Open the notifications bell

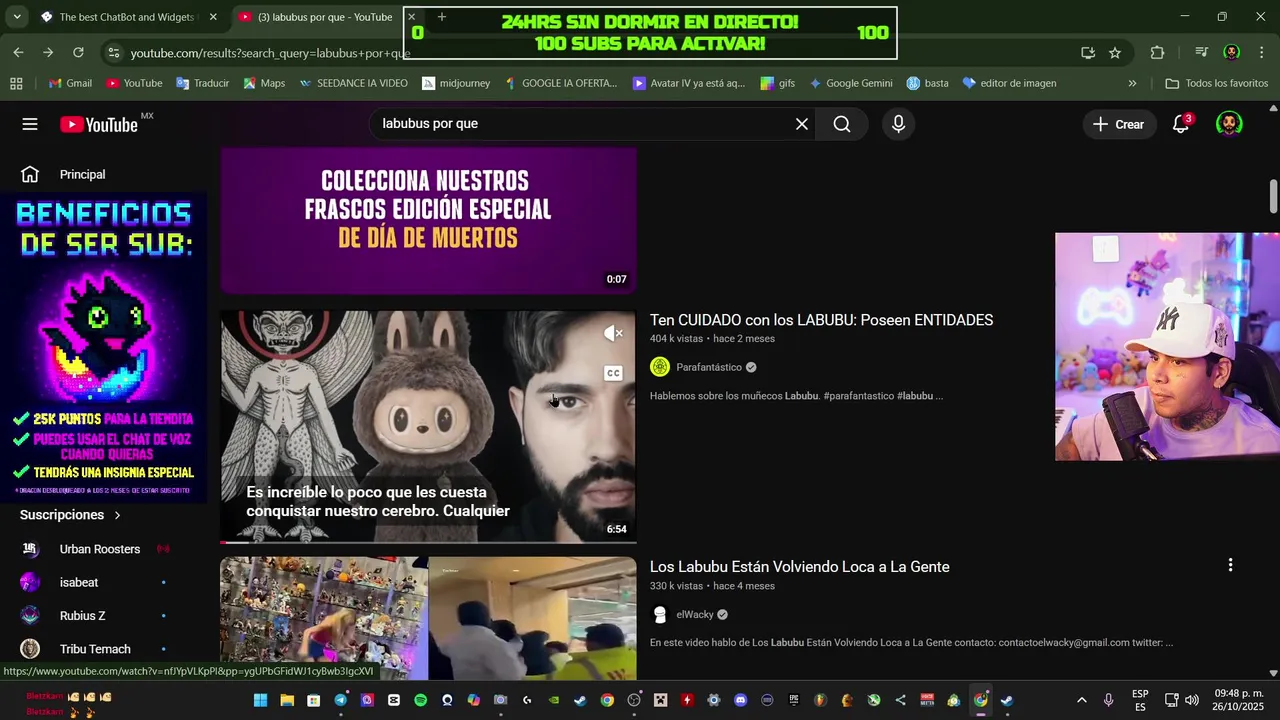tap(1181, 124)
